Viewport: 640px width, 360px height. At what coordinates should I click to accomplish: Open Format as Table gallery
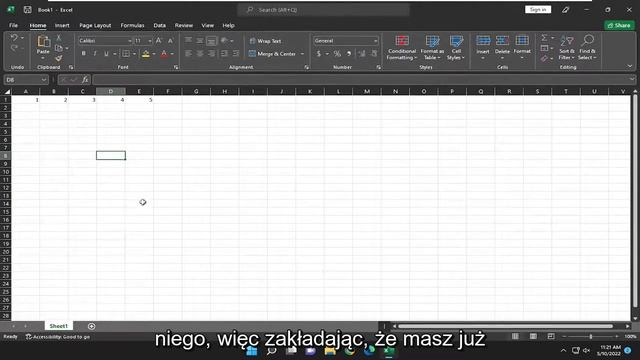click(432, 48)
